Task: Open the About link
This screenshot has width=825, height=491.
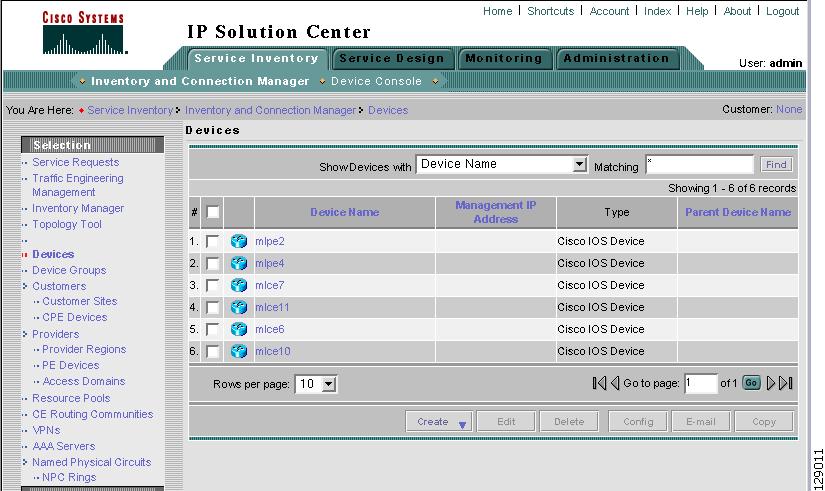Action: click(x=737, y=11)
